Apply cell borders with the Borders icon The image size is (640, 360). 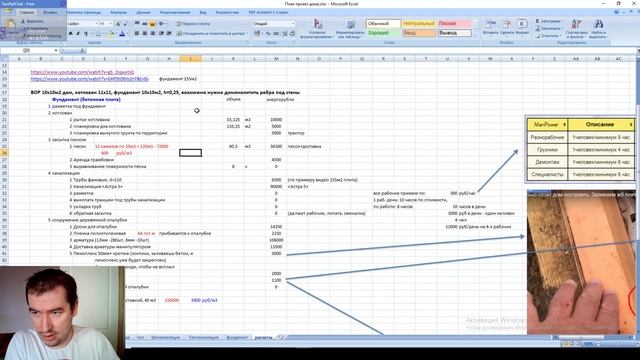(99, 33)
